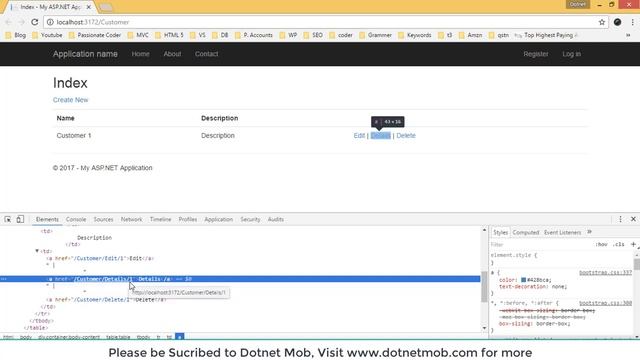Add a new style rule with plus icon

pos(633,244)
